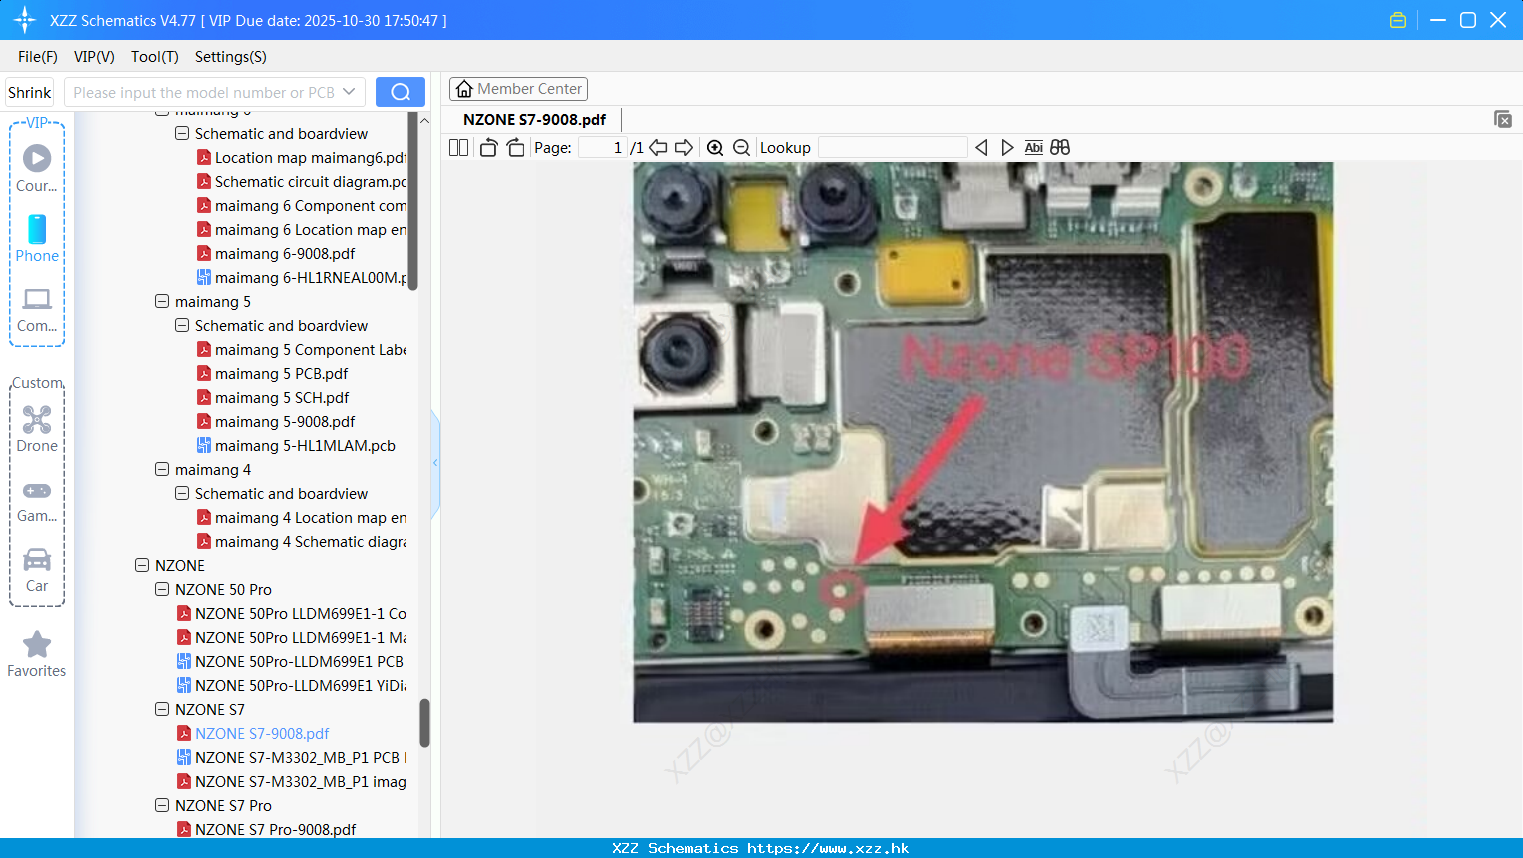Collapse the NZONE brand node
The image size is (1523, 858).
pos(142,565)
